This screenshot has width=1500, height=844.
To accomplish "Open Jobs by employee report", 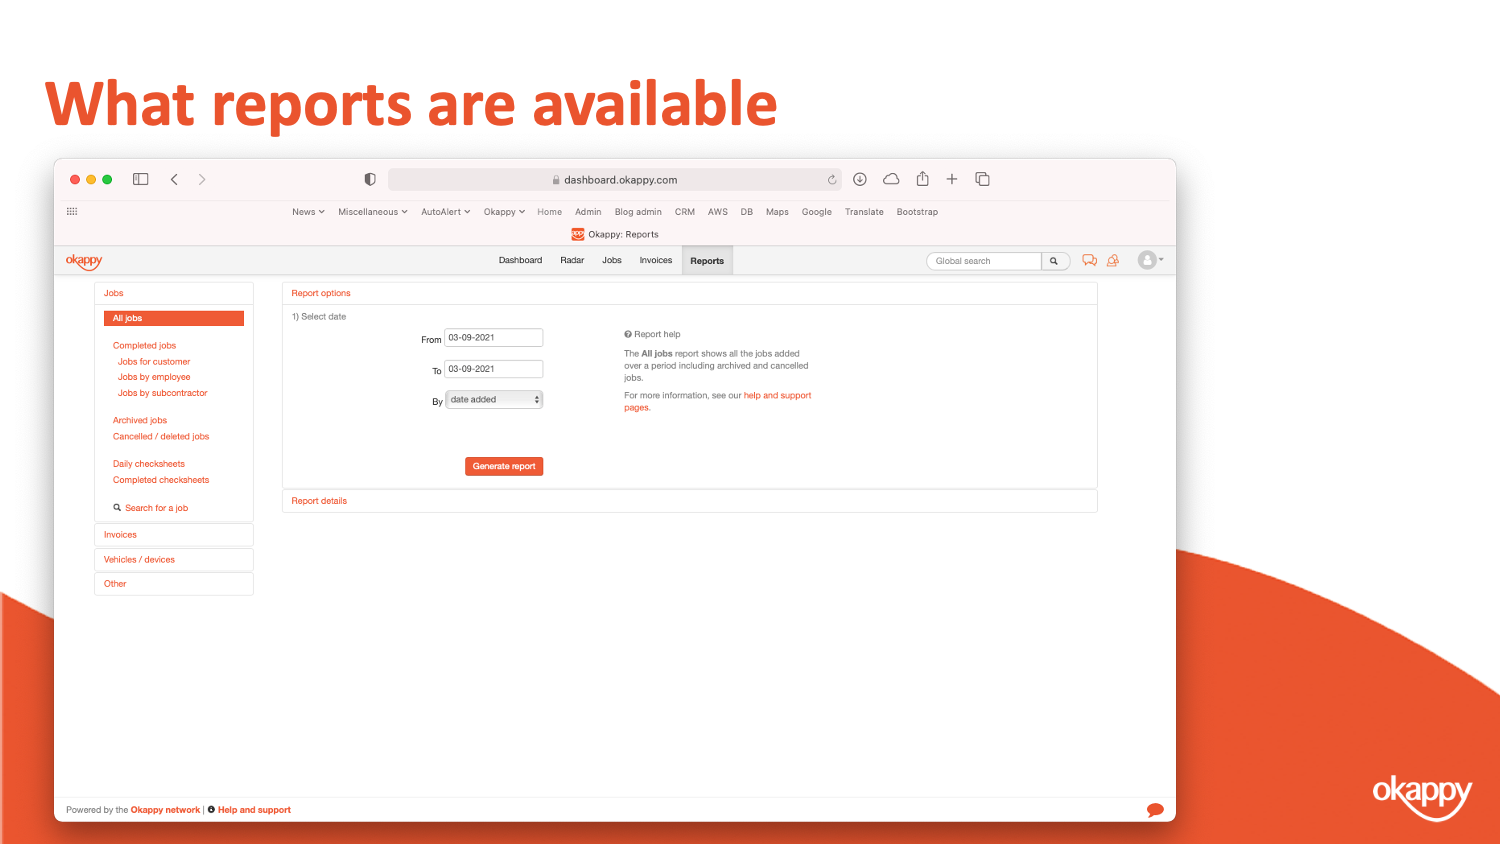I will pos(154,377).
